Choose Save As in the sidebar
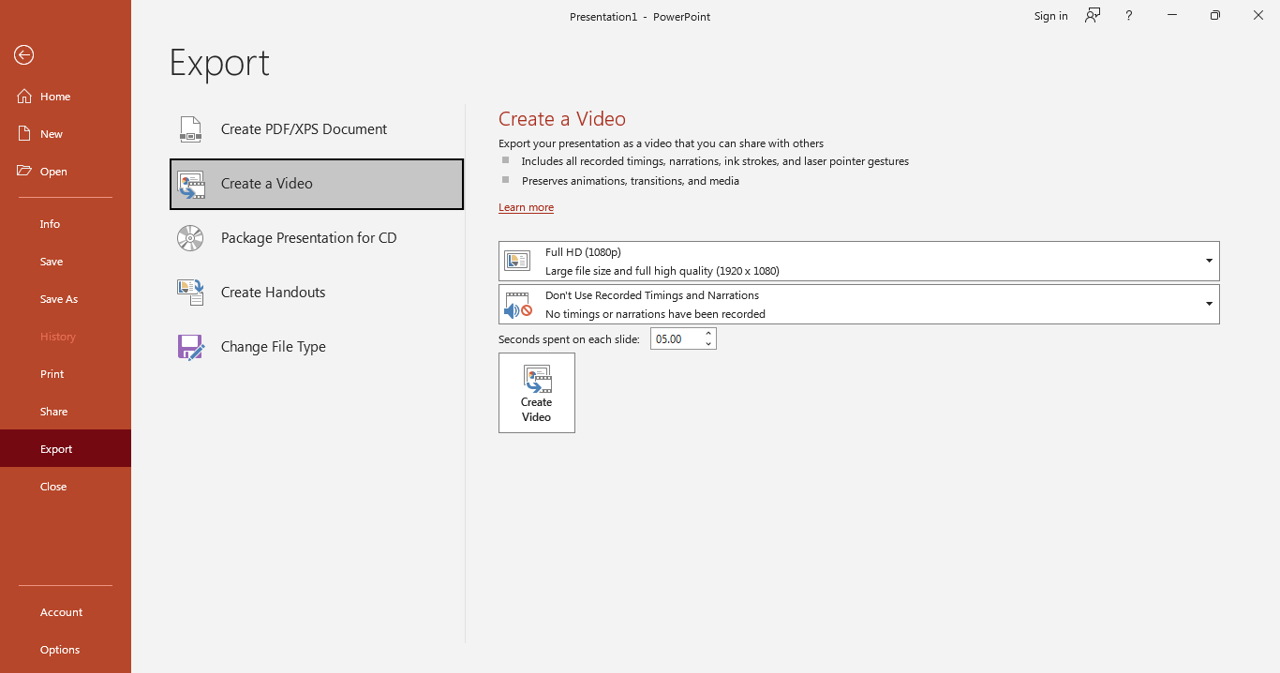The image size is (1280, 673). (x=65, y=299)
